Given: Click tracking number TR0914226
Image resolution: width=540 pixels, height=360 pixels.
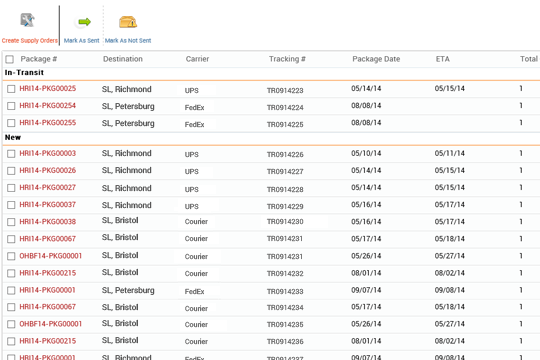Looking at the screenshot, I should (x=285, y=154).
